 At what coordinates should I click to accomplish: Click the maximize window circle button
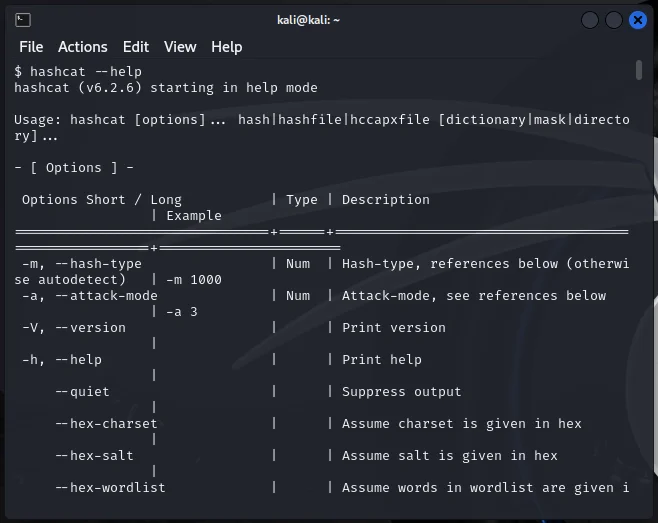point(614,20)
